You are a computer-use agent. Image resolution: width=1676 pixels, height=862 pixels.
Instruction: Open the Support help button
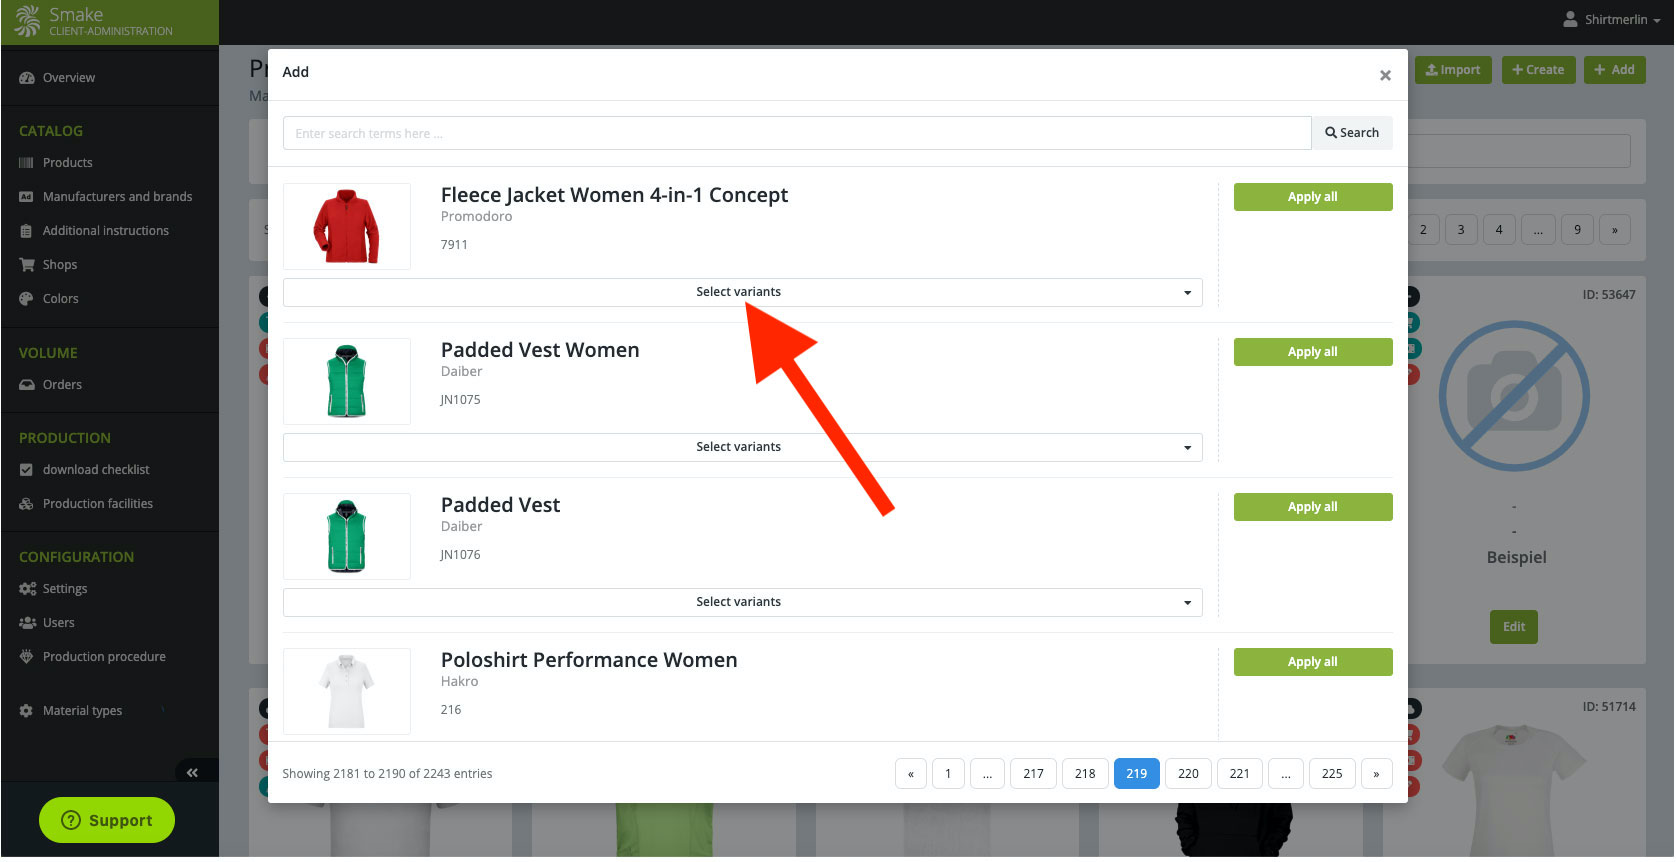pyautogui.click(x=107, y=821)
